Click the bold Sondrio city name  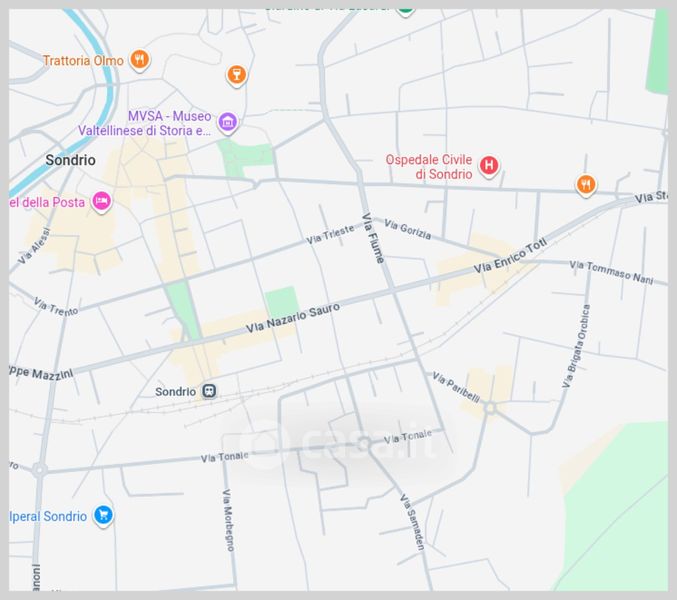pos(70,160)
